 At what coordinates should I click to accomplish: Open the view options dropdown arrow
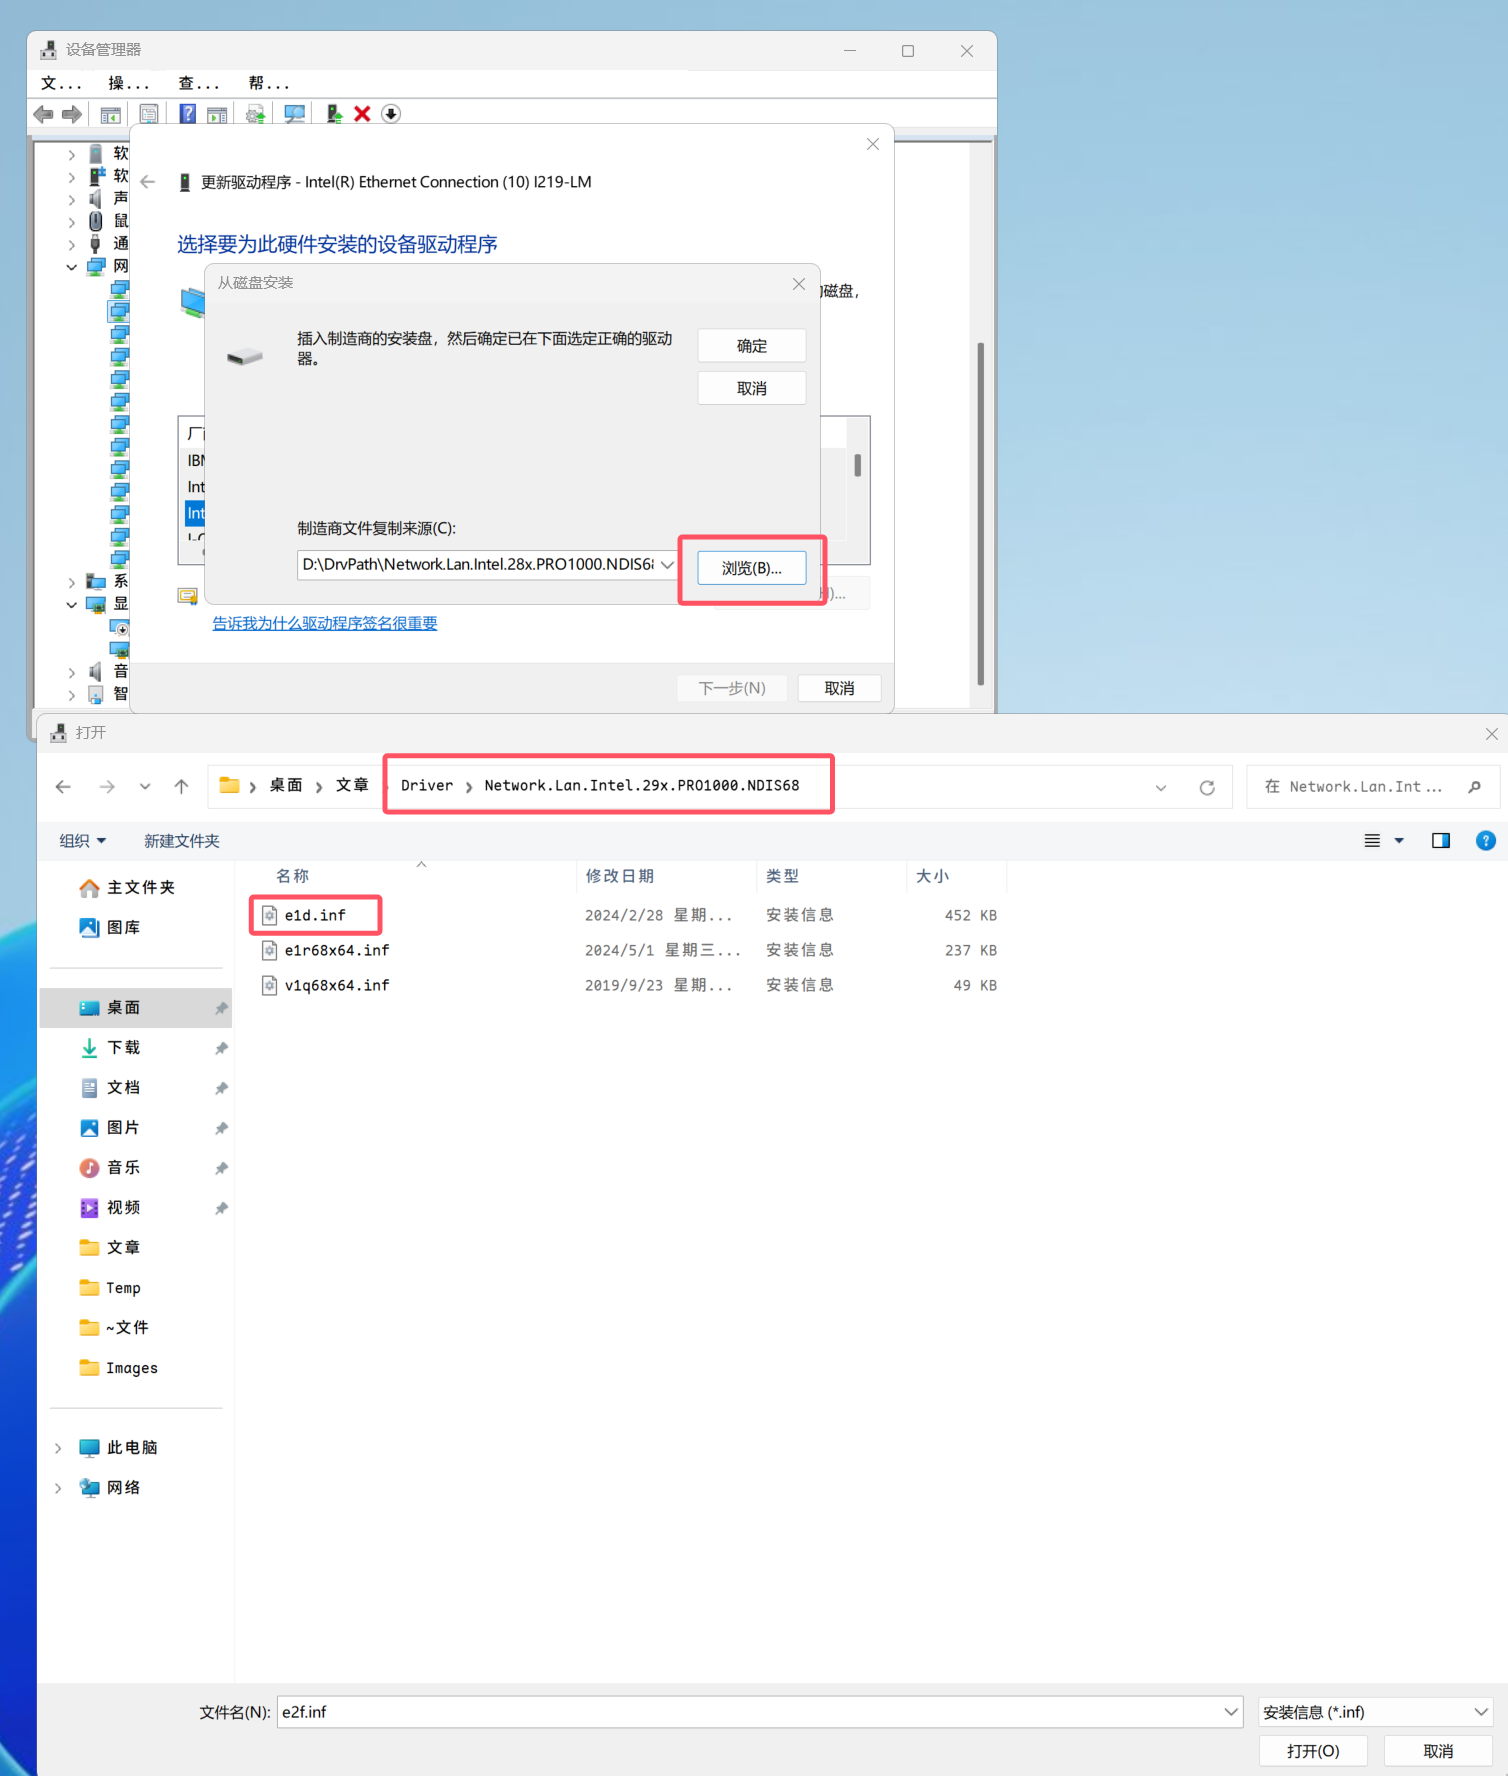tap(1399, 841)
